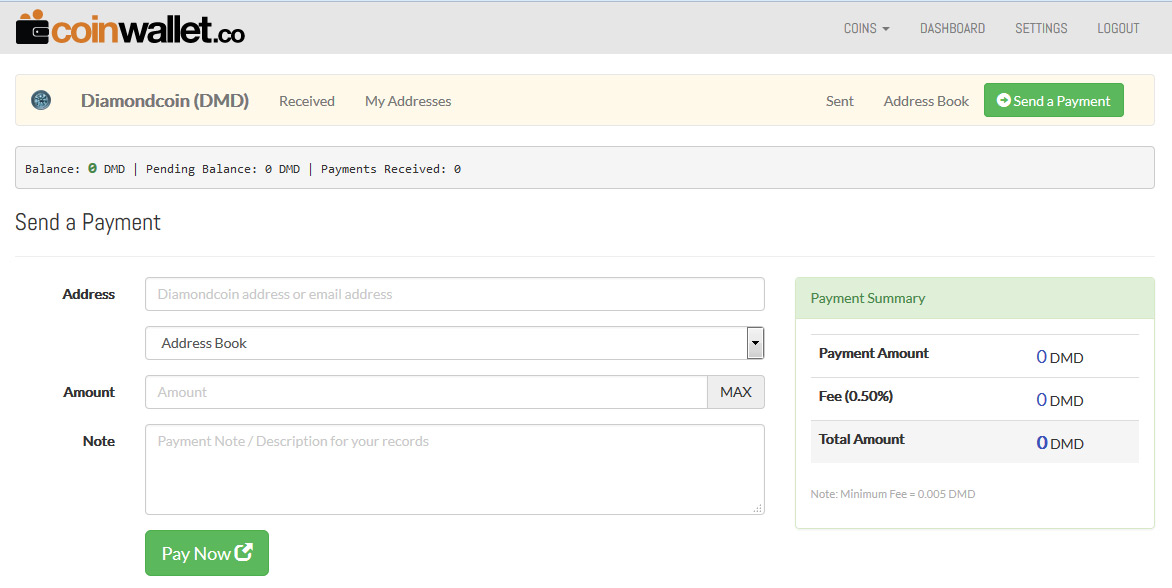Open the My Addresses tab
Screen dimensions: 1172x588
coord(408,101)
